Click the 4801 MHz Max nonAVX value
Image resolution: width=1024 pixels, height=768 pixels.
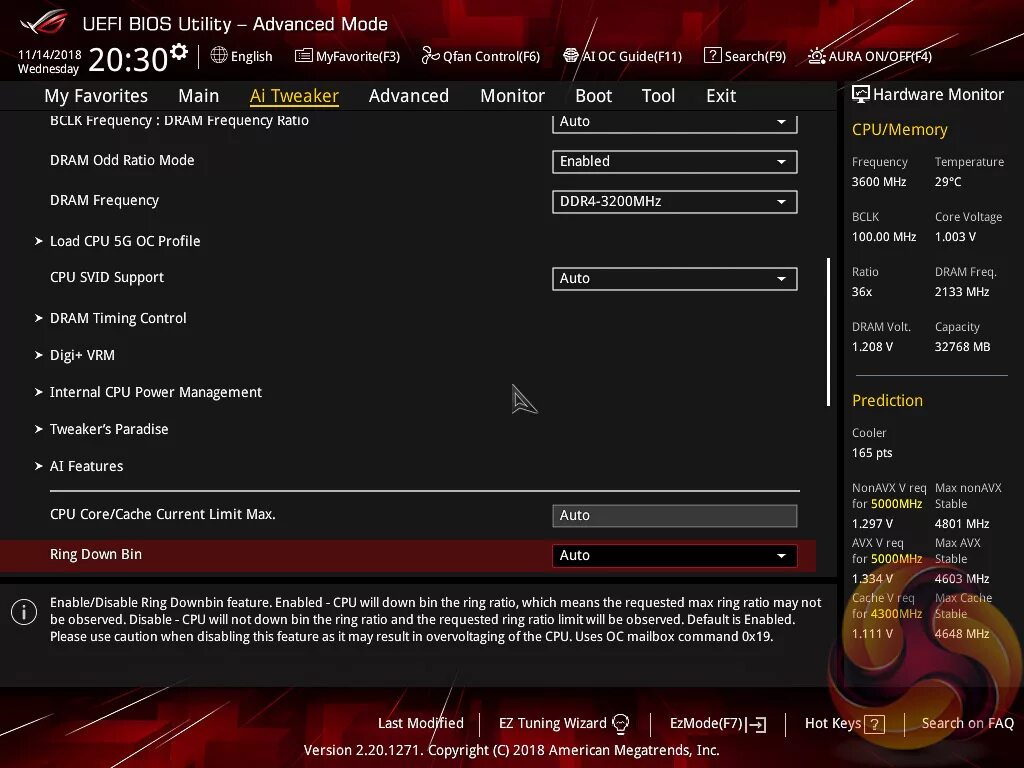pyautogui.click(x=962, y=524)
